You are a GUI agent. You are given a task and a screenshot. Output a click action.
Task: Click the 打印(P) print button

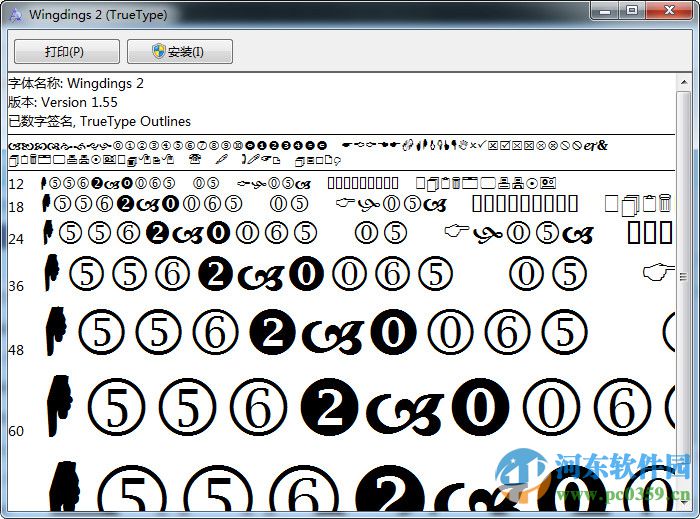[67, 51]
